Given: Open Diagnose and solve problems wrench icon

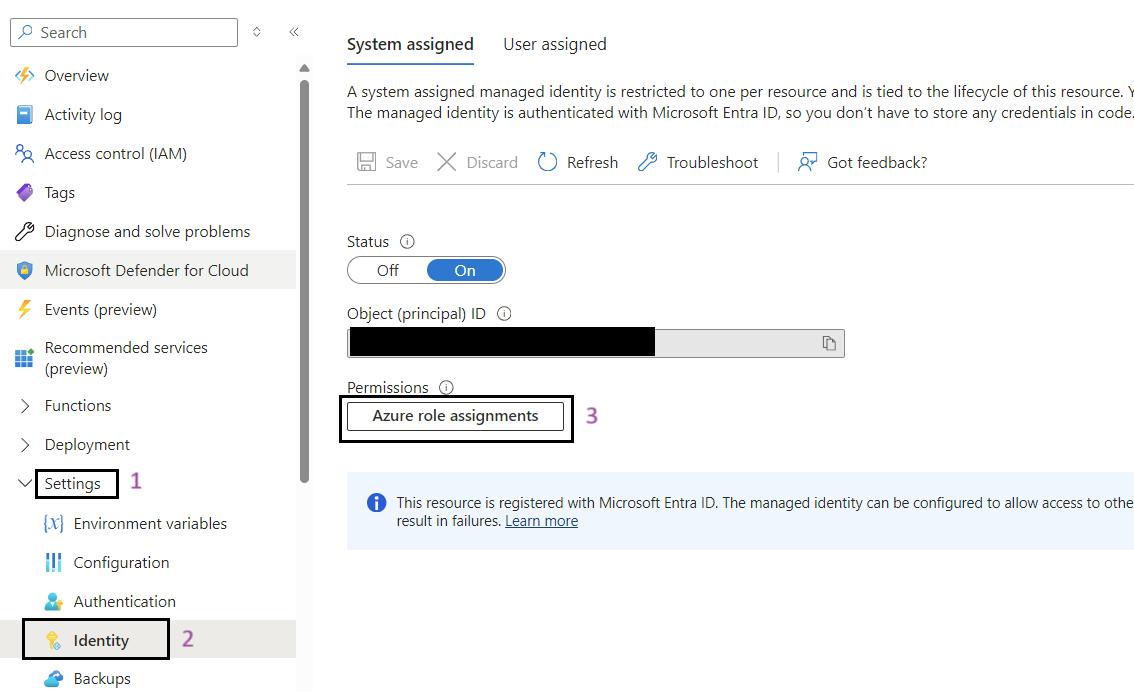Looking at the screenshot, I should tap(24, 232).
